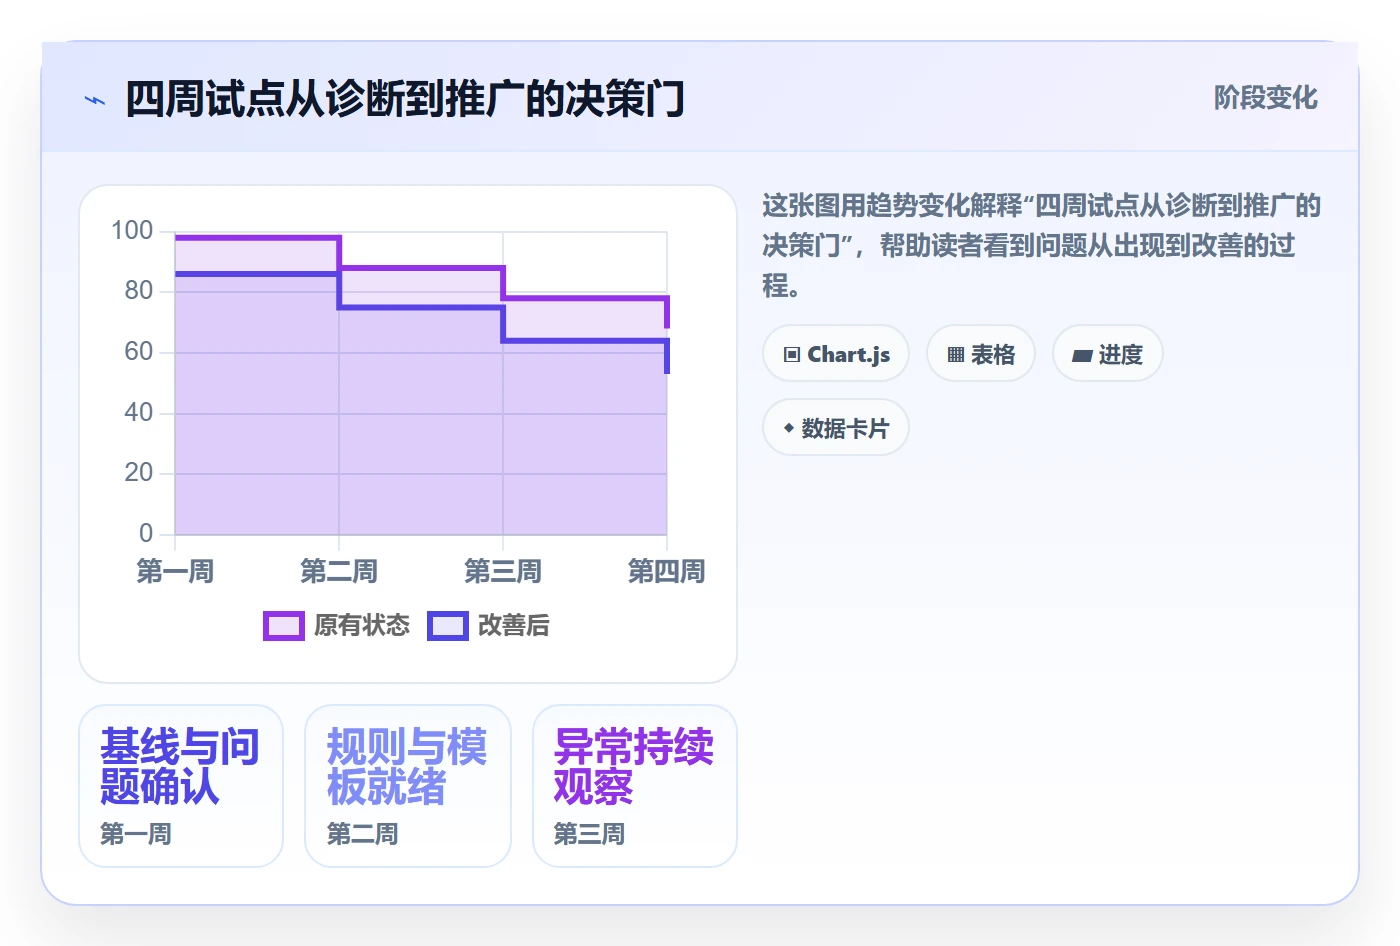Click the 60 value on the y-axis
The image size is (1400, 946).
coord(139,352)
